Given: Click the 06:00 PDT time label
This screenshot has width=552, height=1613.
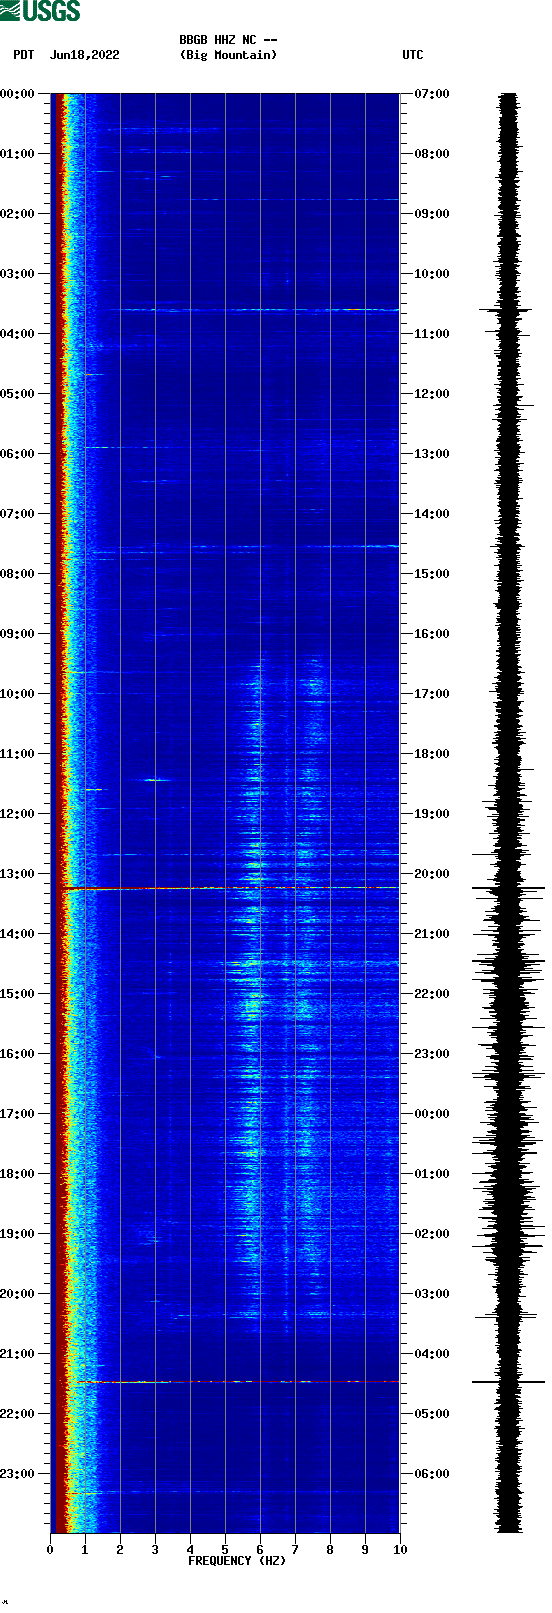Looking at the screenshot, I should (x=18, y=454).
